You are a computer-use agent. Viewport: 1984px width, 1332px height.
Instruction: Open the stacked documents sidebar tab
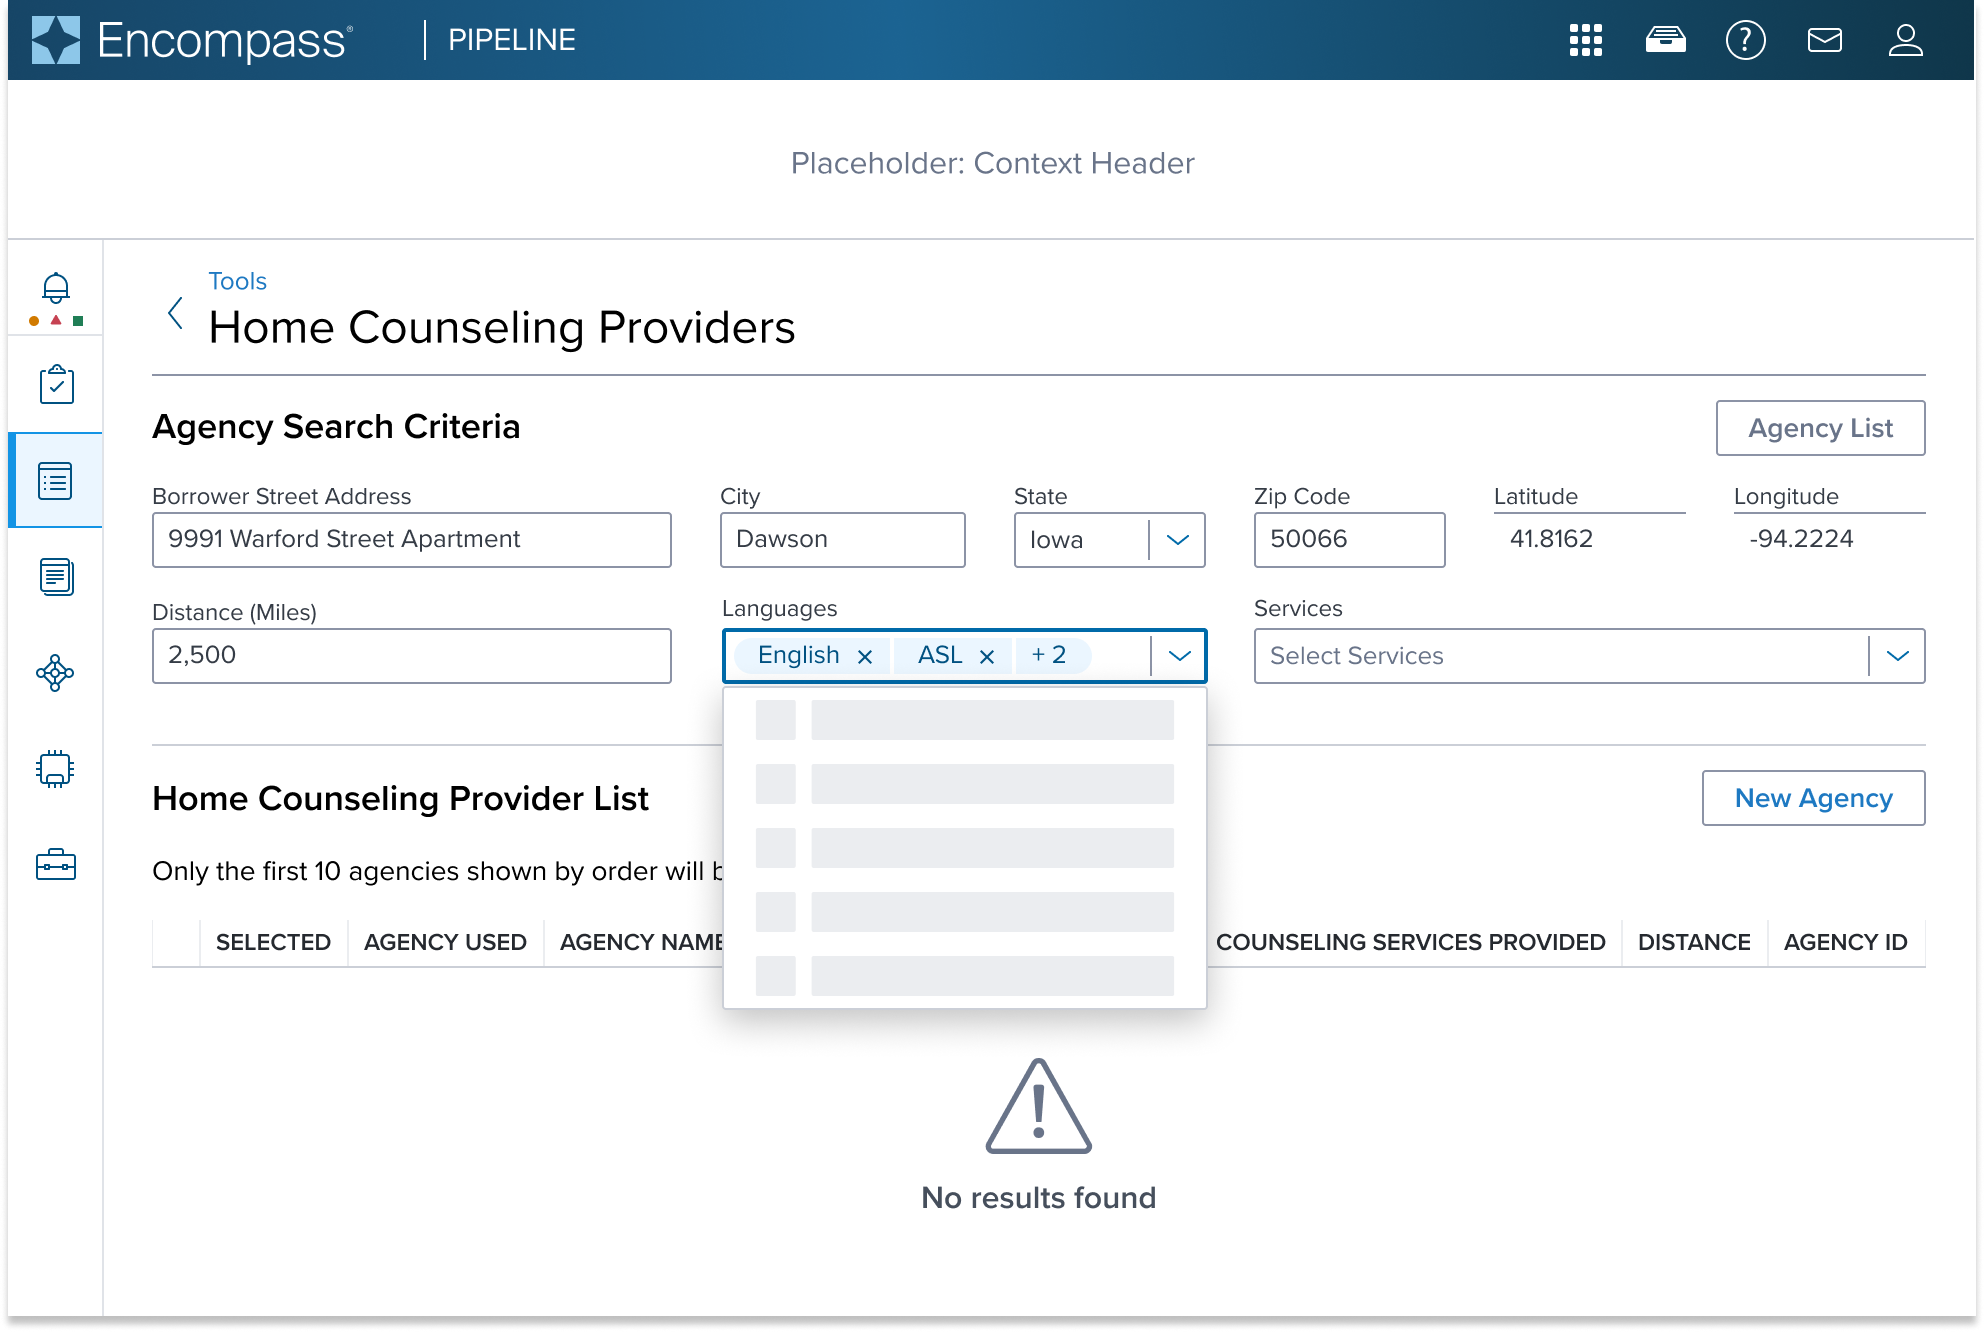point(56,577)
